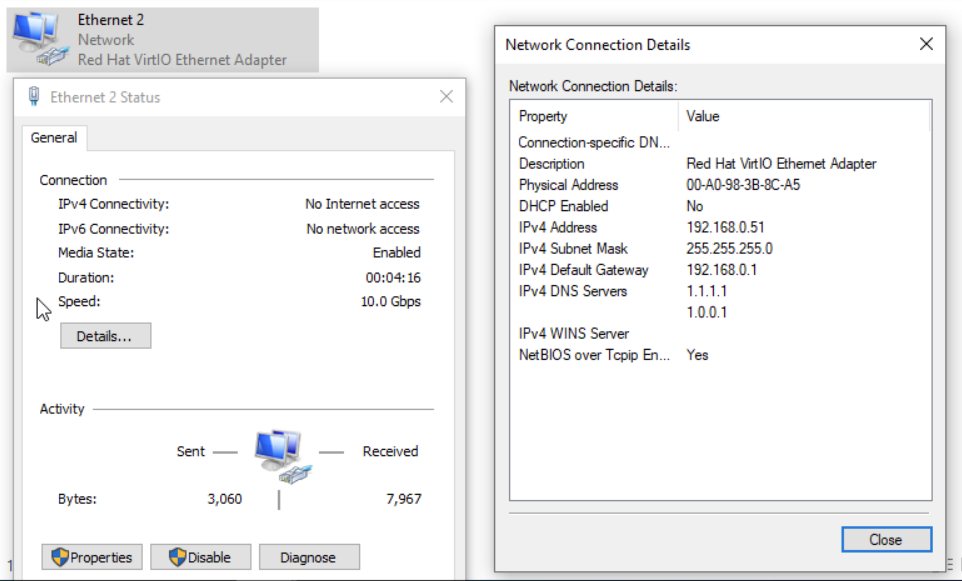The width and height of the screenshot is (962, 581).
Task: Run Diagnose on the connection
Action: [x=309, y=557]
